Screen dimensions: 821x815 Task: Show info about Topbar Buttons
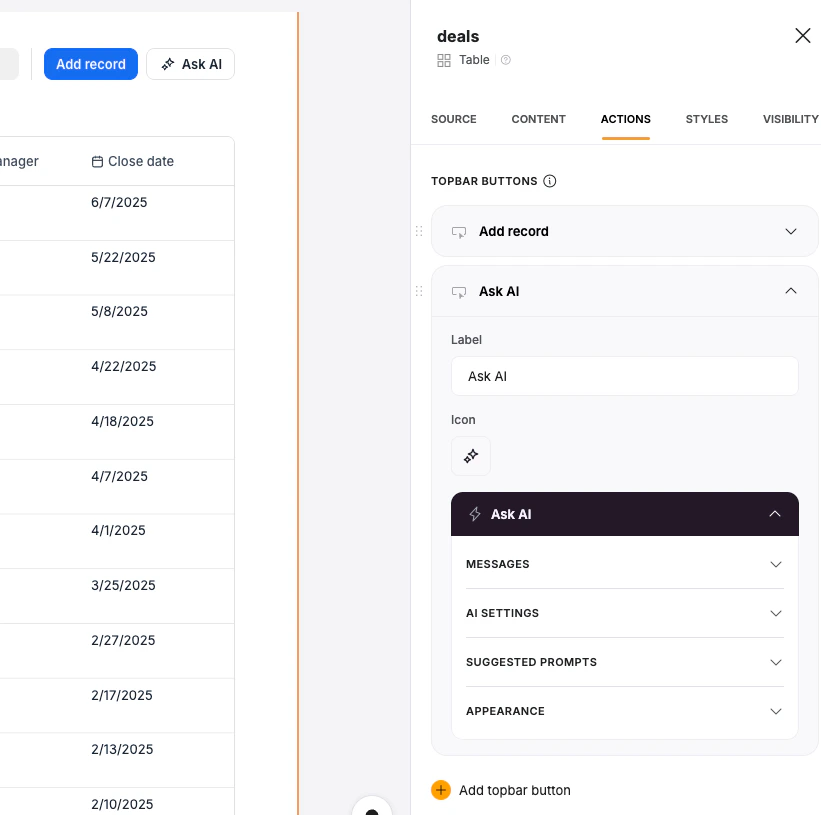[x=549, y=181]
